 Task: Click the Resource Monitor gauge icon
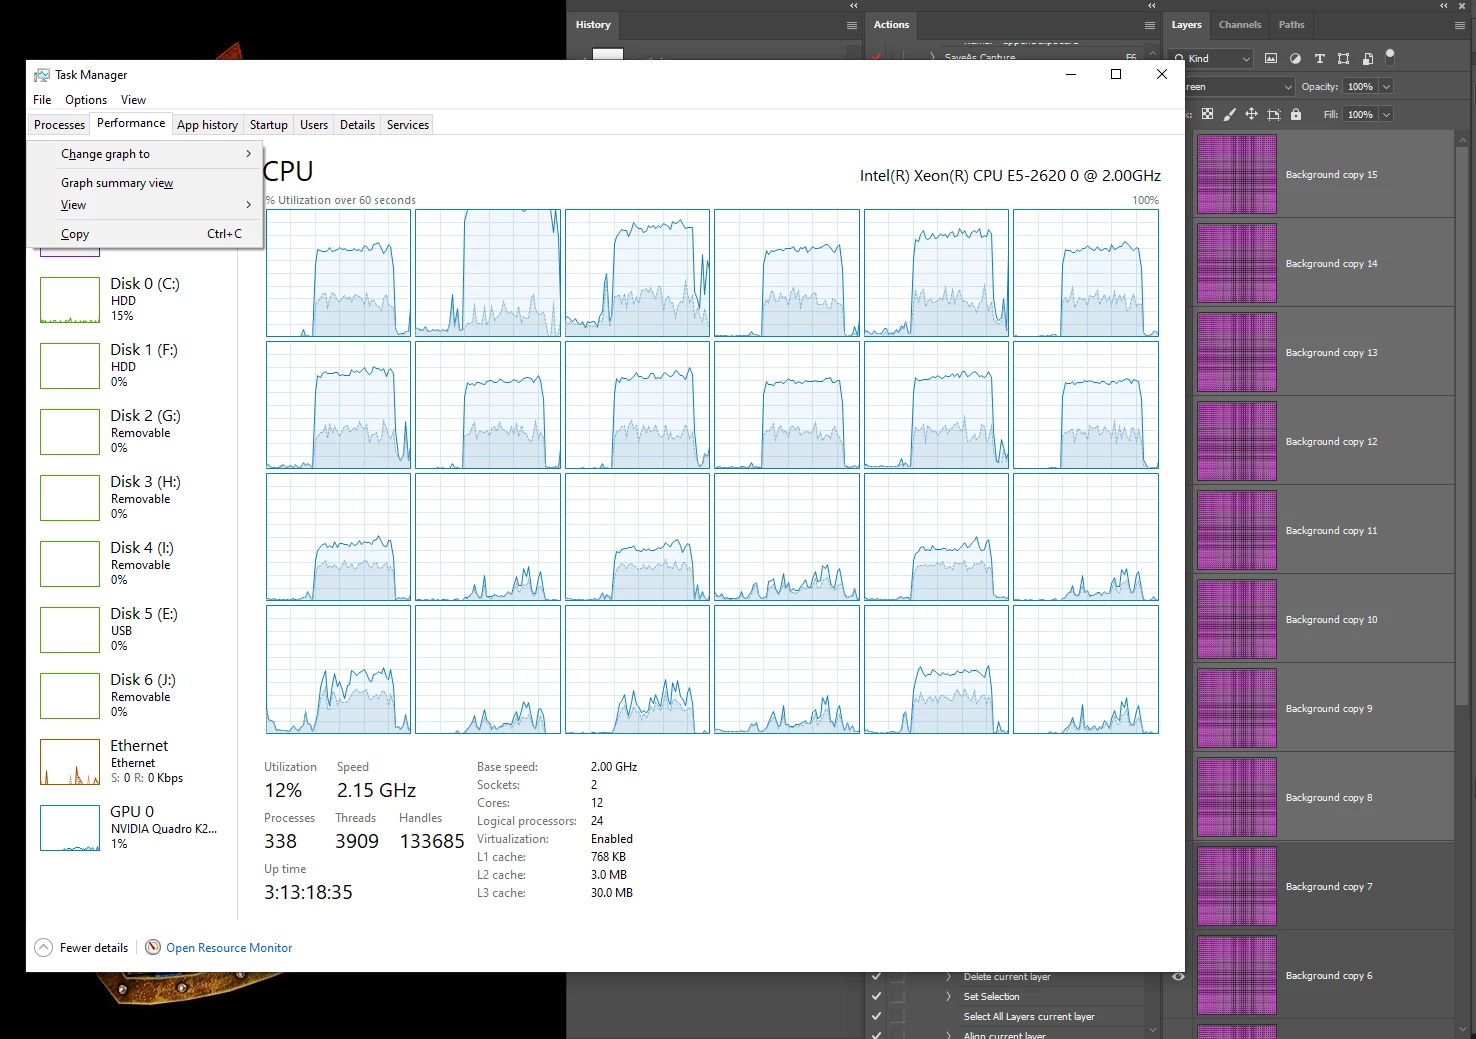tap(153, 947)
